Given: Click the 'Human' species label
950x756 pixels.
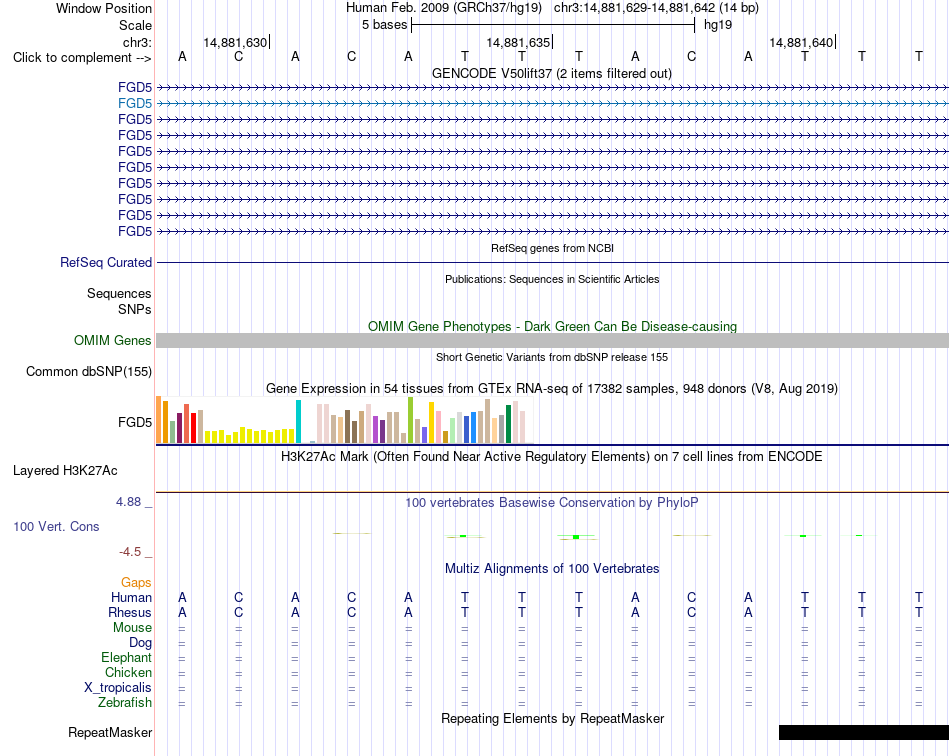Looking at the screenshot, I should pos(131,598).
